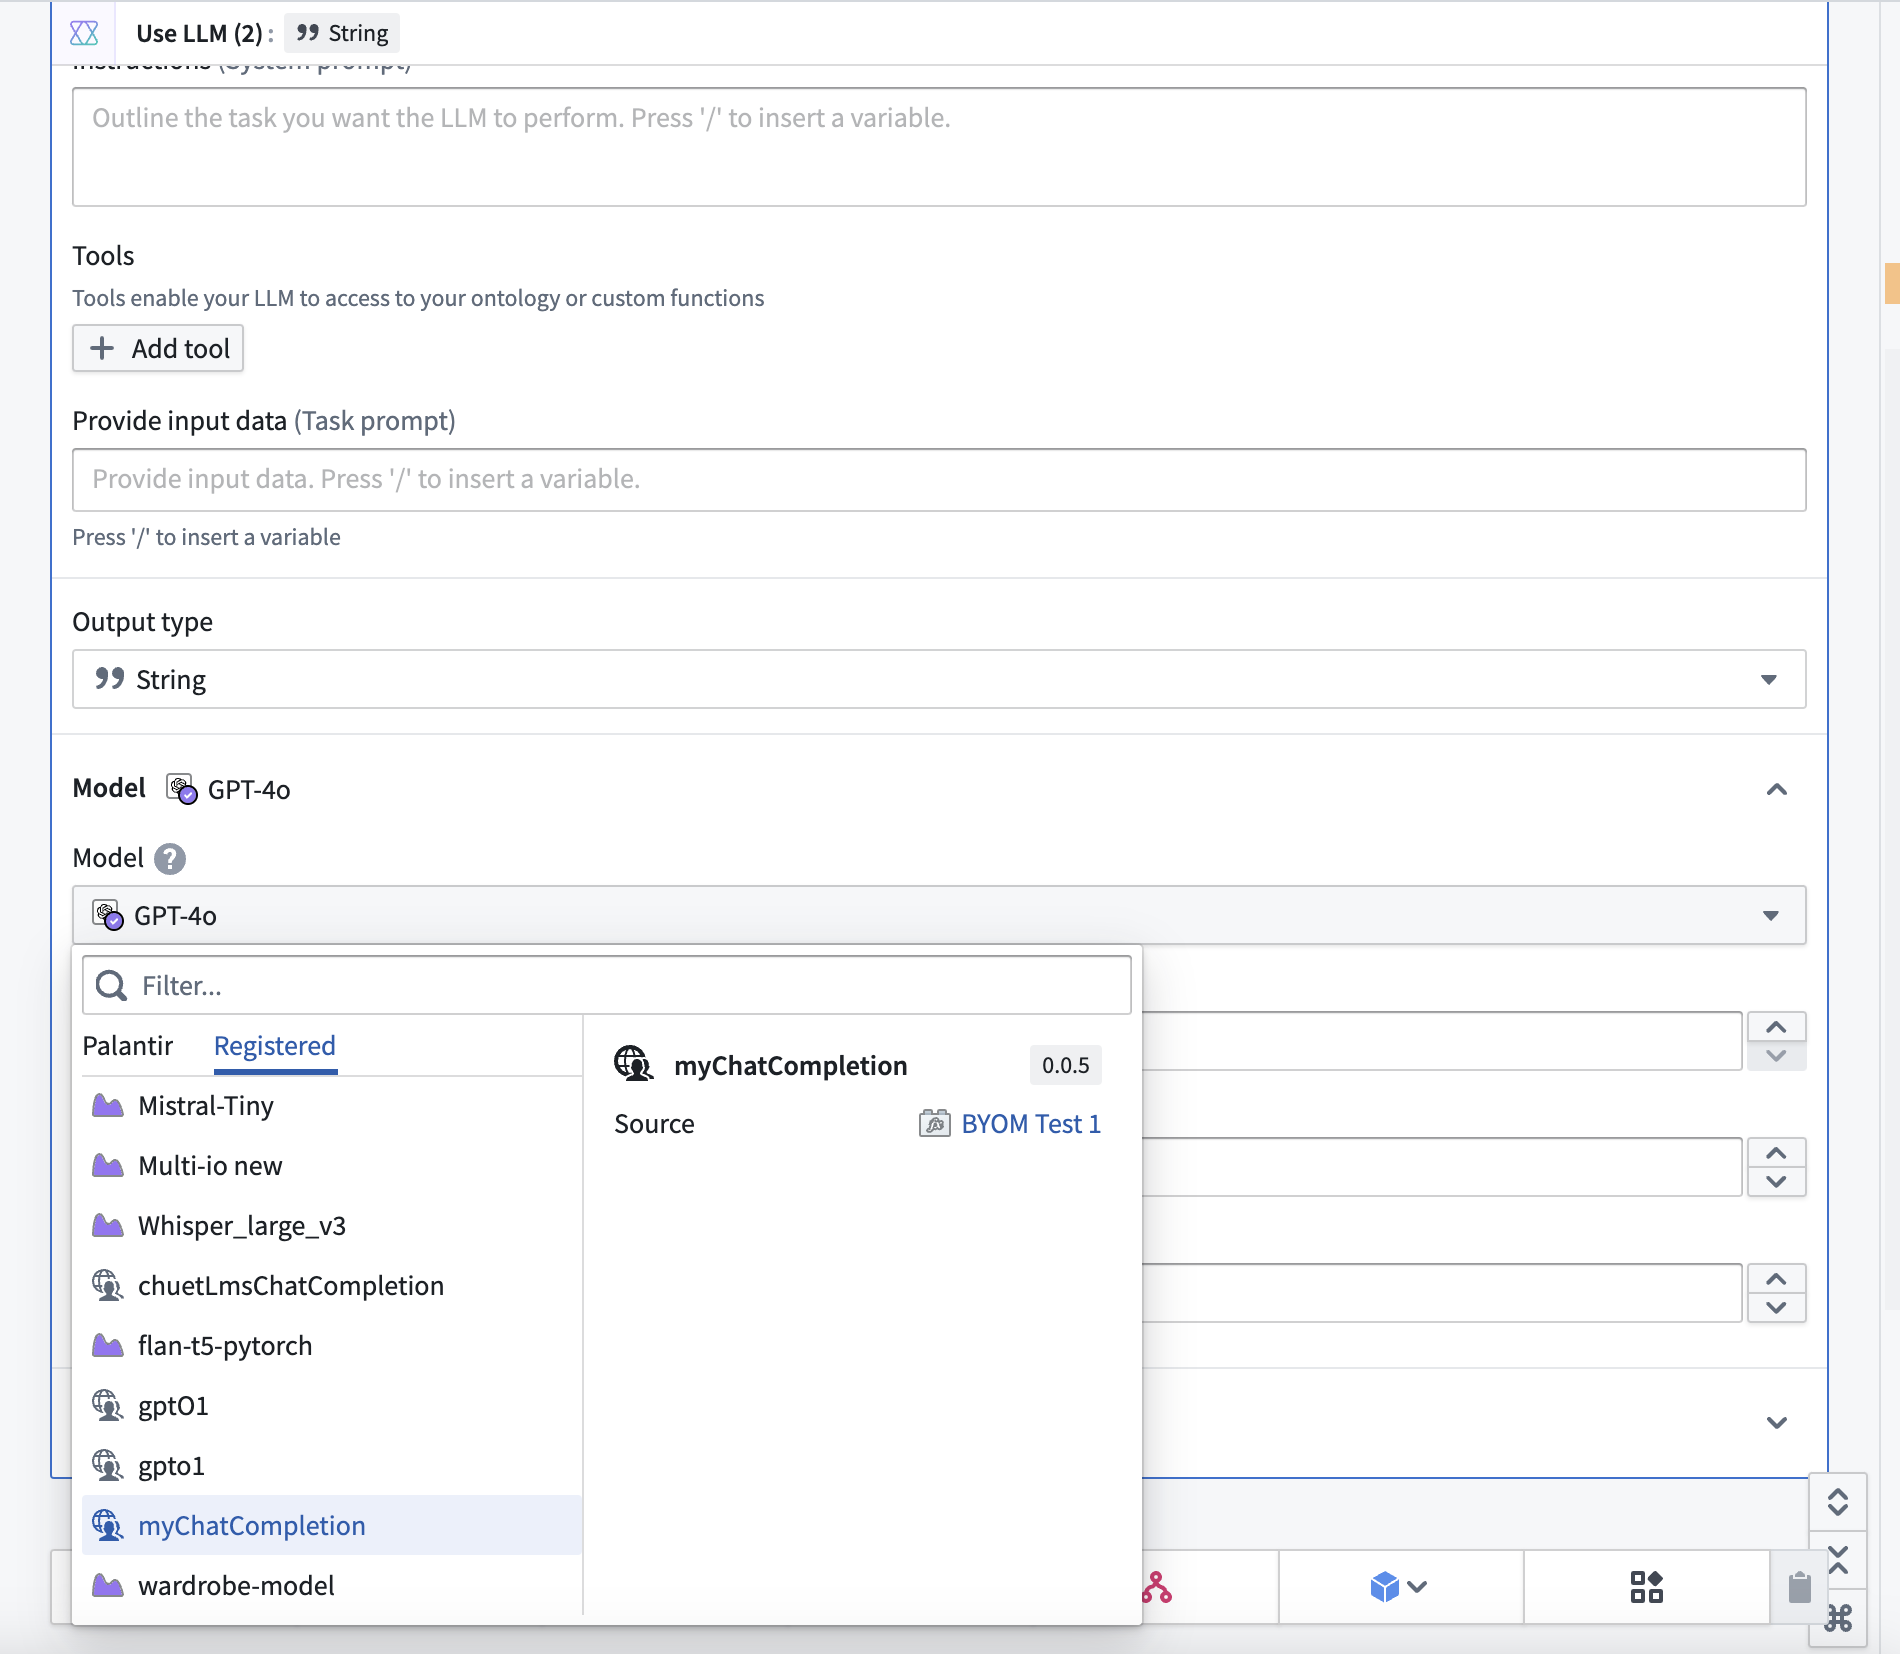Image resolution: width=1900 pixels, height=1654 pixels.
Task: Click the GPT-4o icon inside model dropdown
Action: pyautogui.click(x=108, y=915)
